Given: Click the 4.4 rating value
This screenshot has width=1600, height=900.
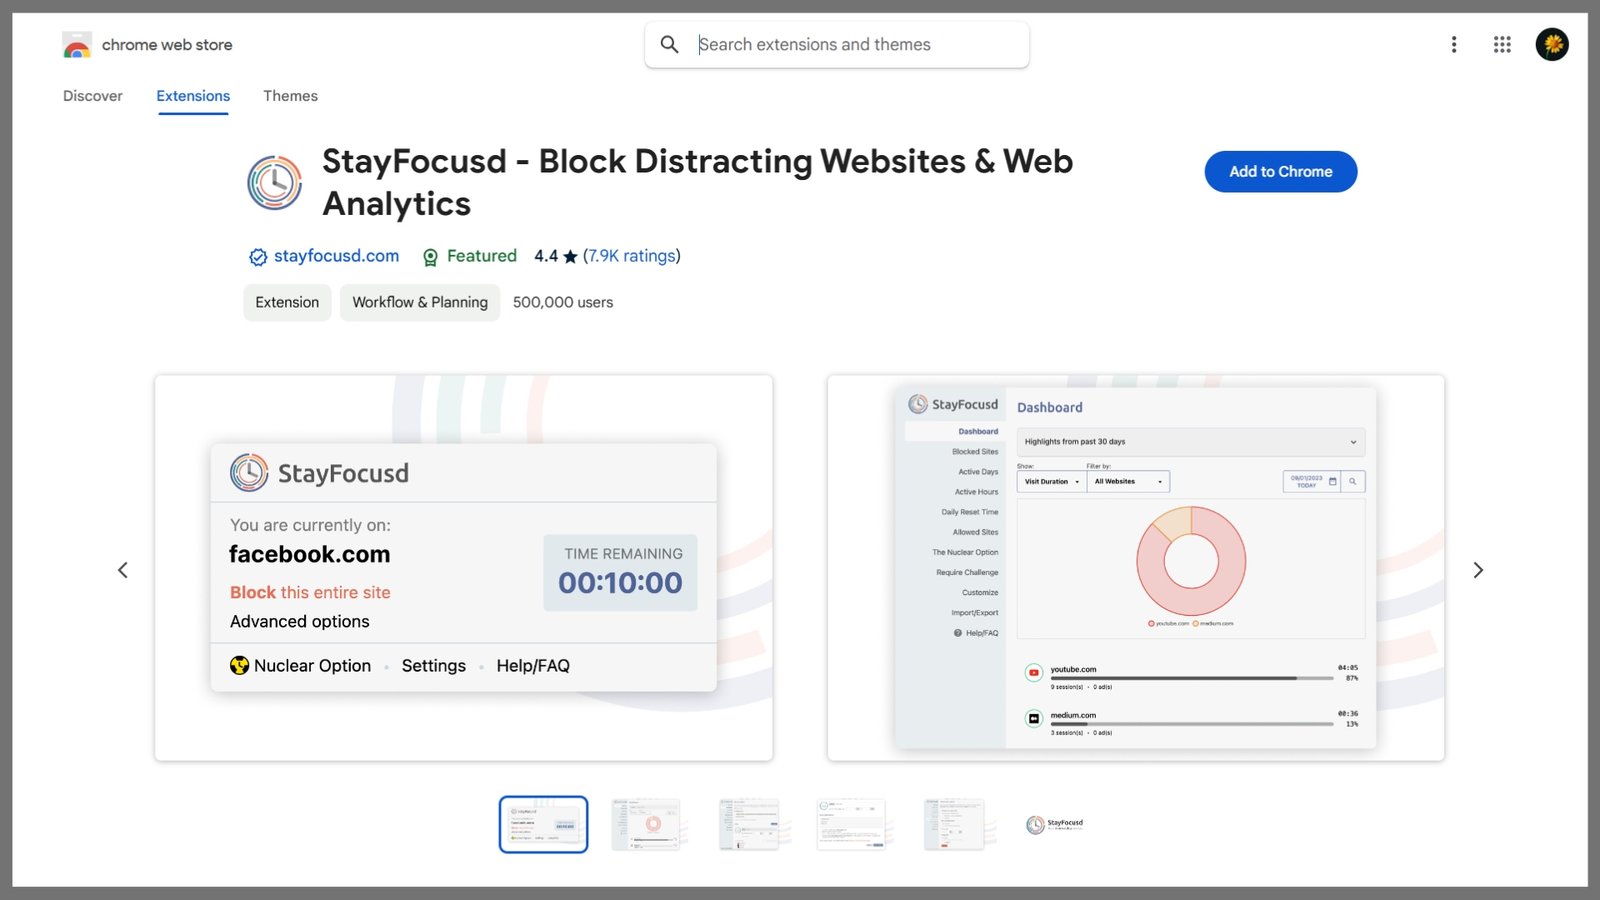Looking at the screenshot, I should [546, 256].
